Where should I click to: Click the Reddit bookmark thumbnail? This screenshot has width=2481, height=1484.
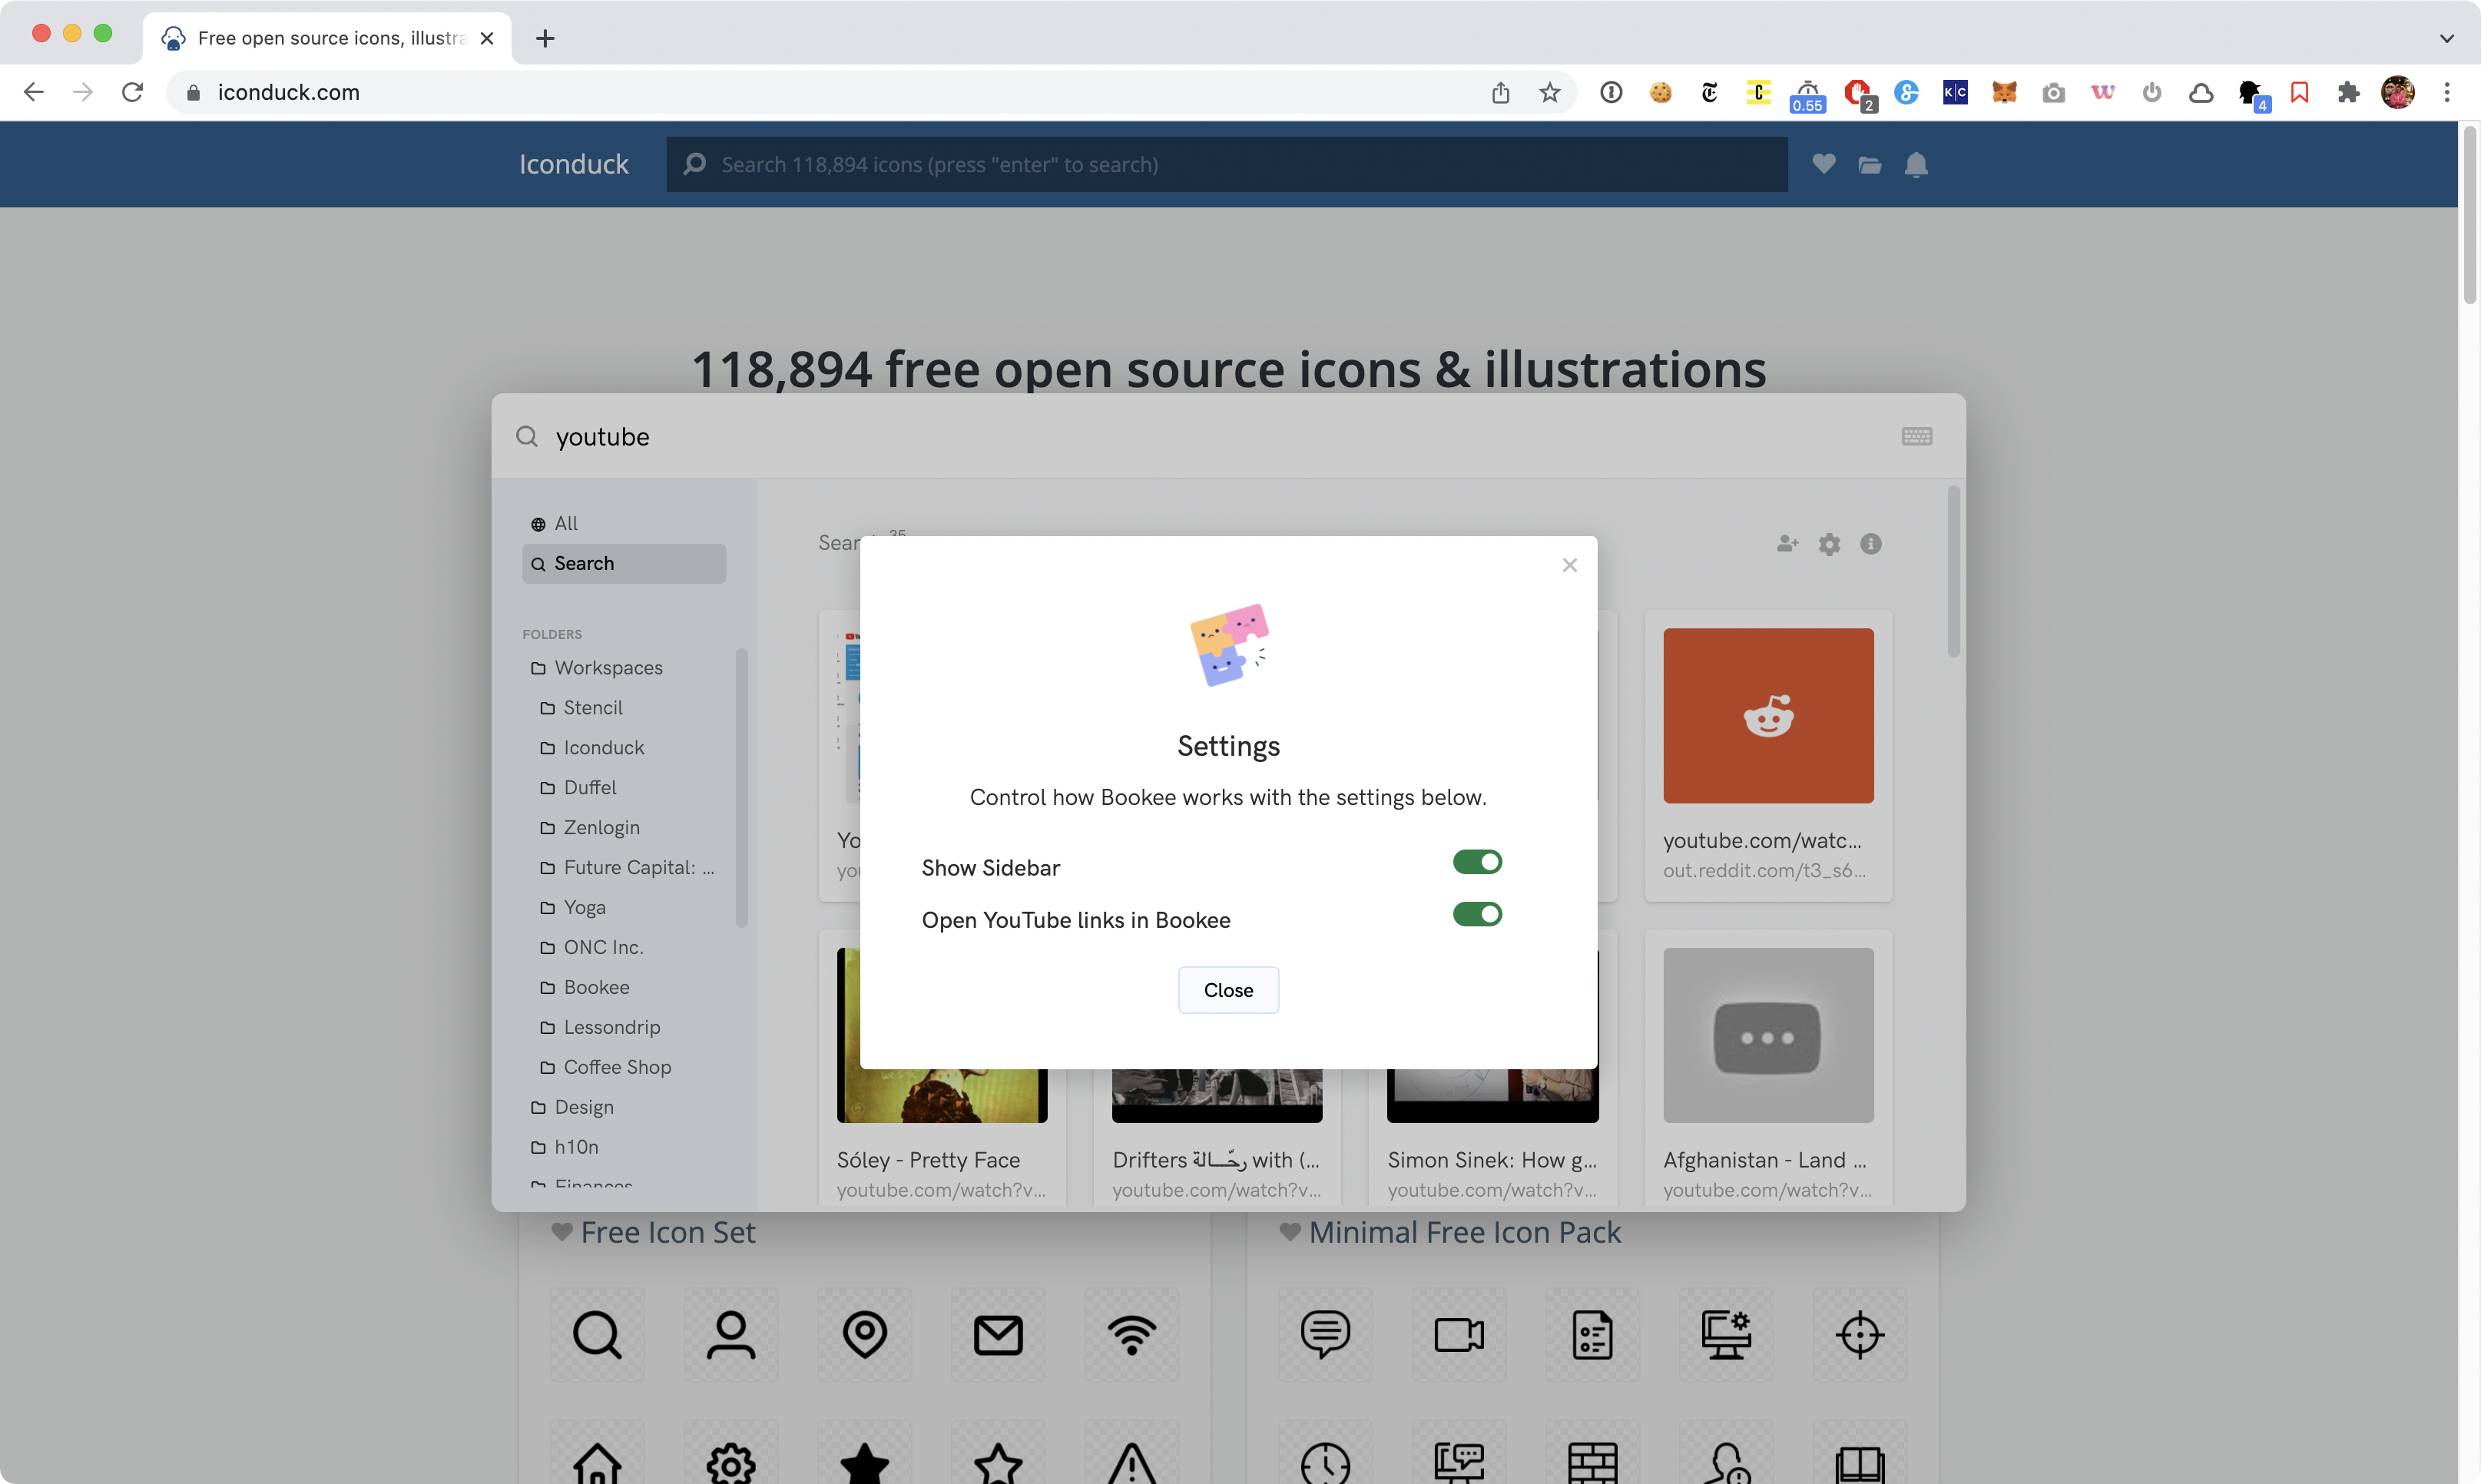click(1767, 715)
